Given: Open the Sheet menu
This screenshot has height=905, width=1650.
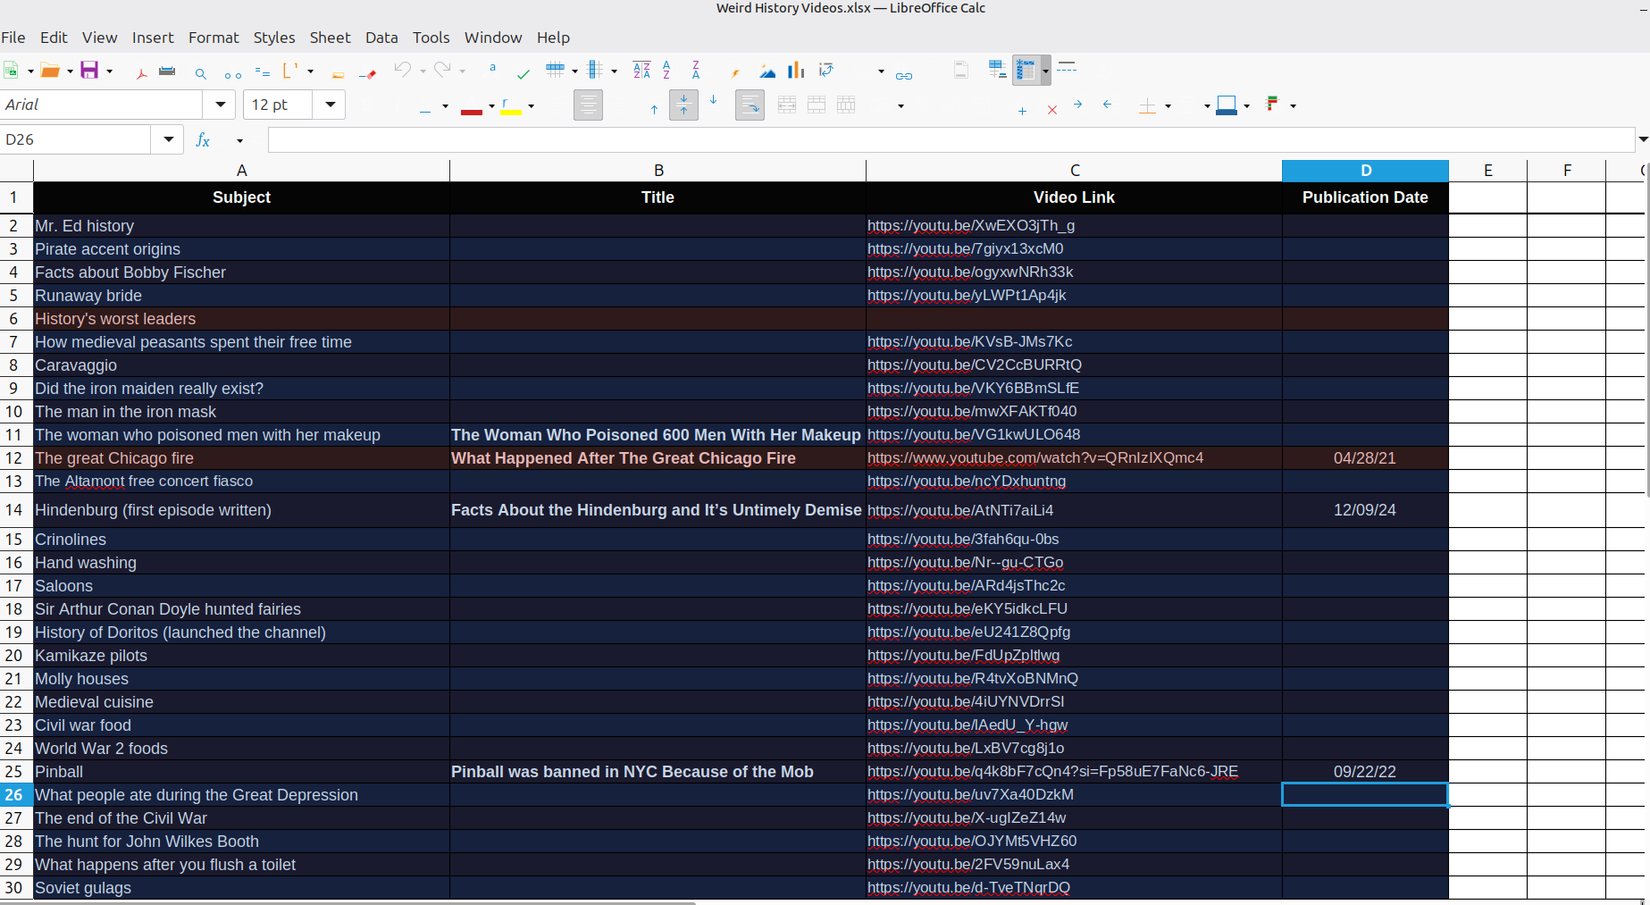Looking at the screenshot, I should (x=330, y=38).
